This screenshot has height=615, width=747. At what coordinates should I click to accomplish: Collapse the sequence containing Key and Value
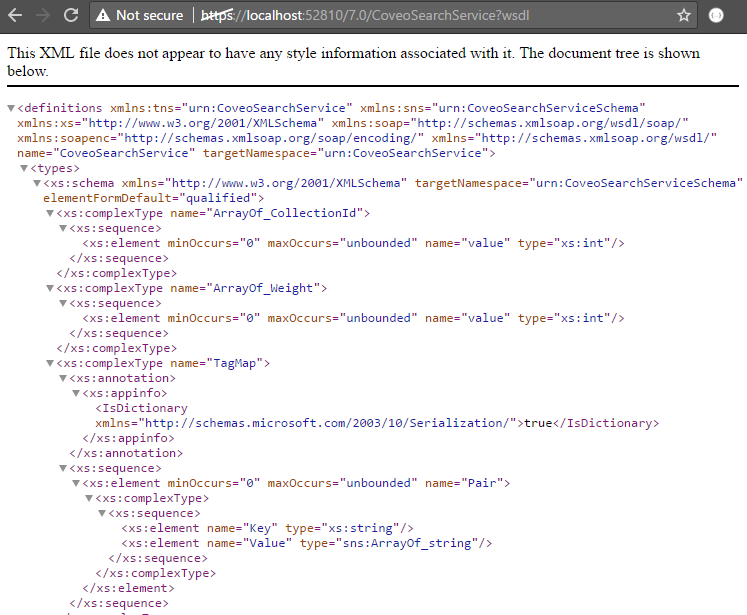pos(101,514)
